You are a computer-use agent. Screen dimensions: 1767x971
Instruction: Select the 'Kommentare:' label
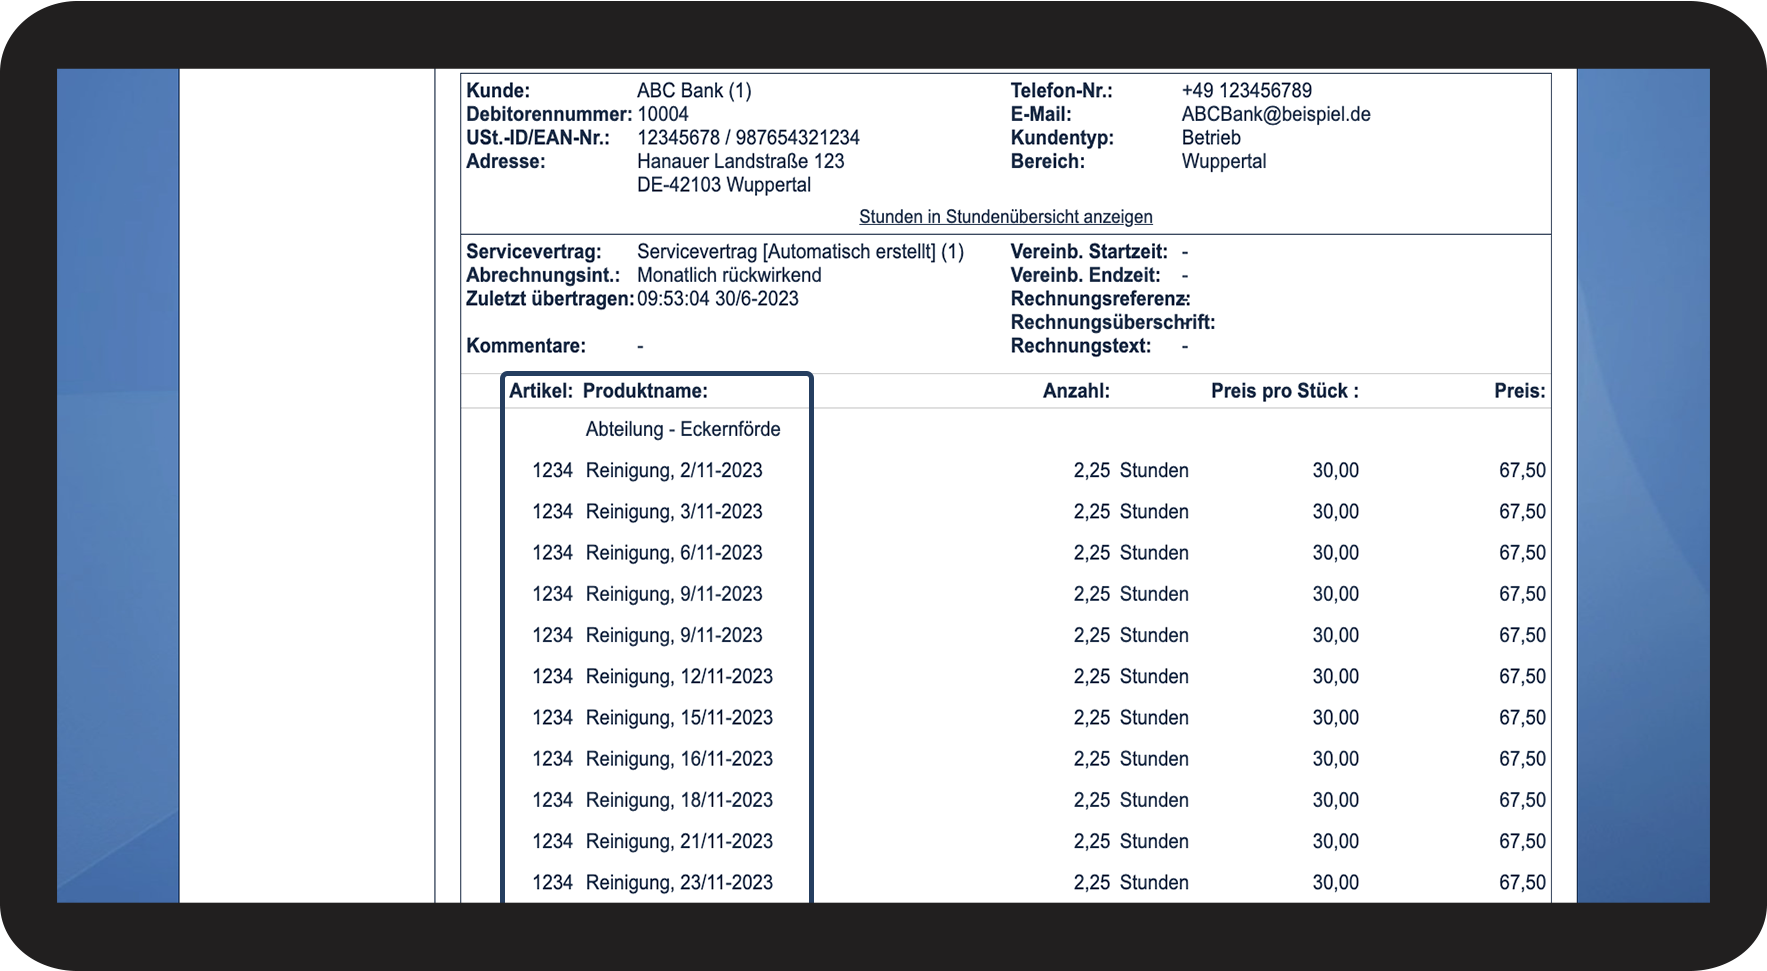526,346
